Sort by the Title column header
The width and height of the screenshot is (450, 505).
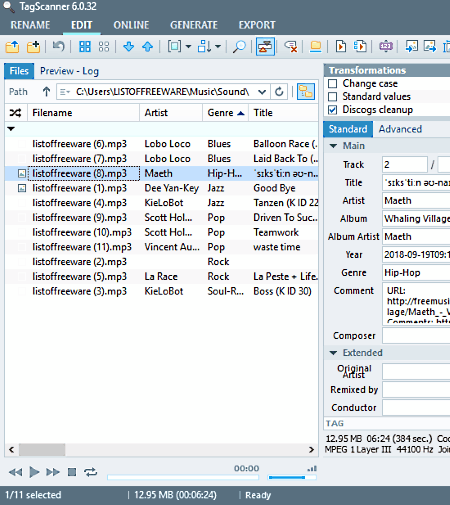pos(283,113)
